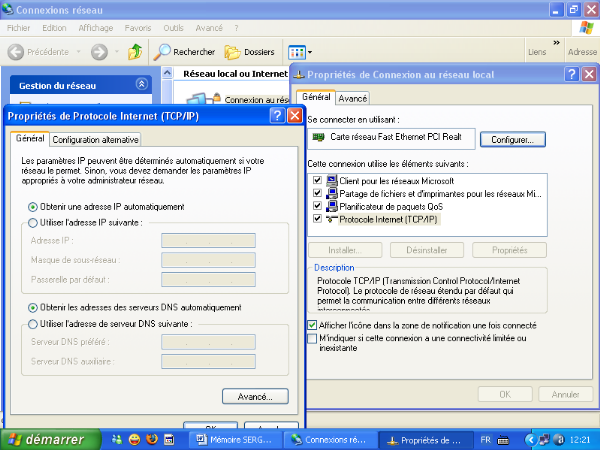This screenshot has height=450, width=600.
Task: Click the up one level folder icon
Action: [135, 51]
